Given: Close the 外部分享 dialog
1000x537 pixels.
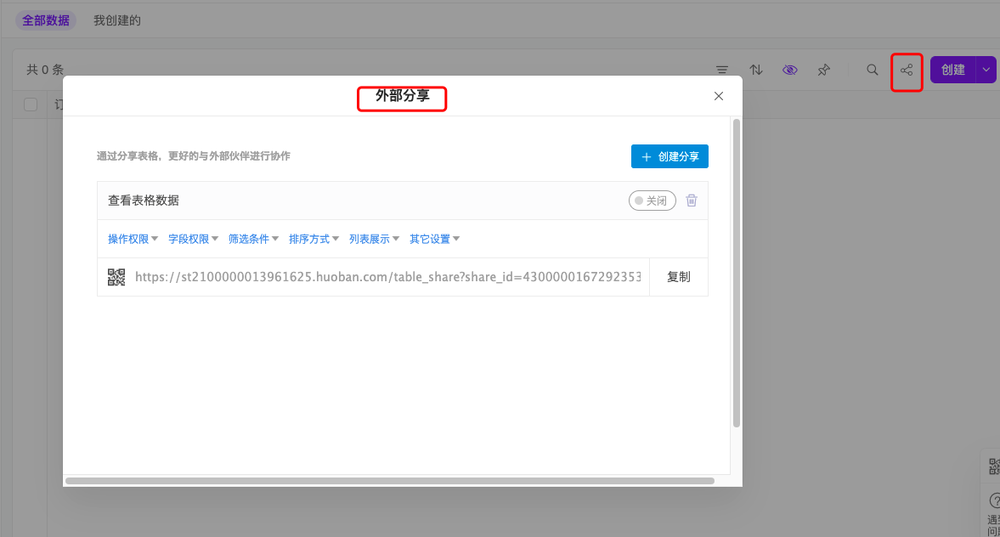Looking at the screenshot, I should click(x=718, y=96).
